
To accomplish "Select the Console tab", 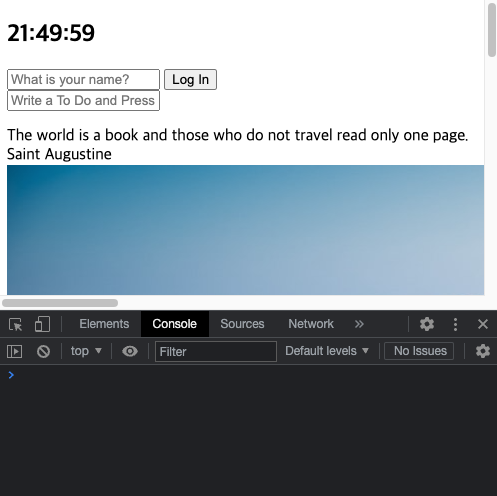I will (x=175, y=324).
